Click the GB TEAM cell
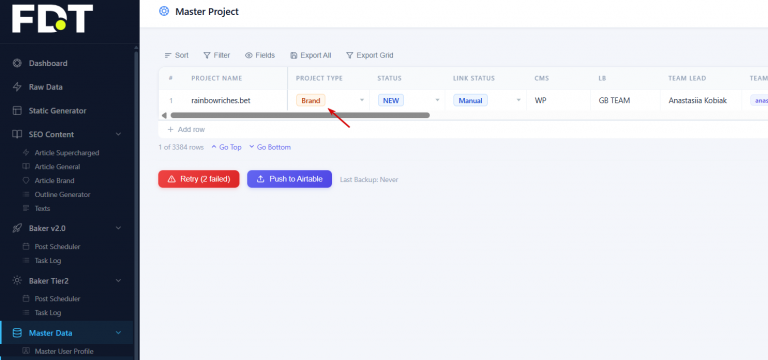768x360 pixels. click(614, 100)
